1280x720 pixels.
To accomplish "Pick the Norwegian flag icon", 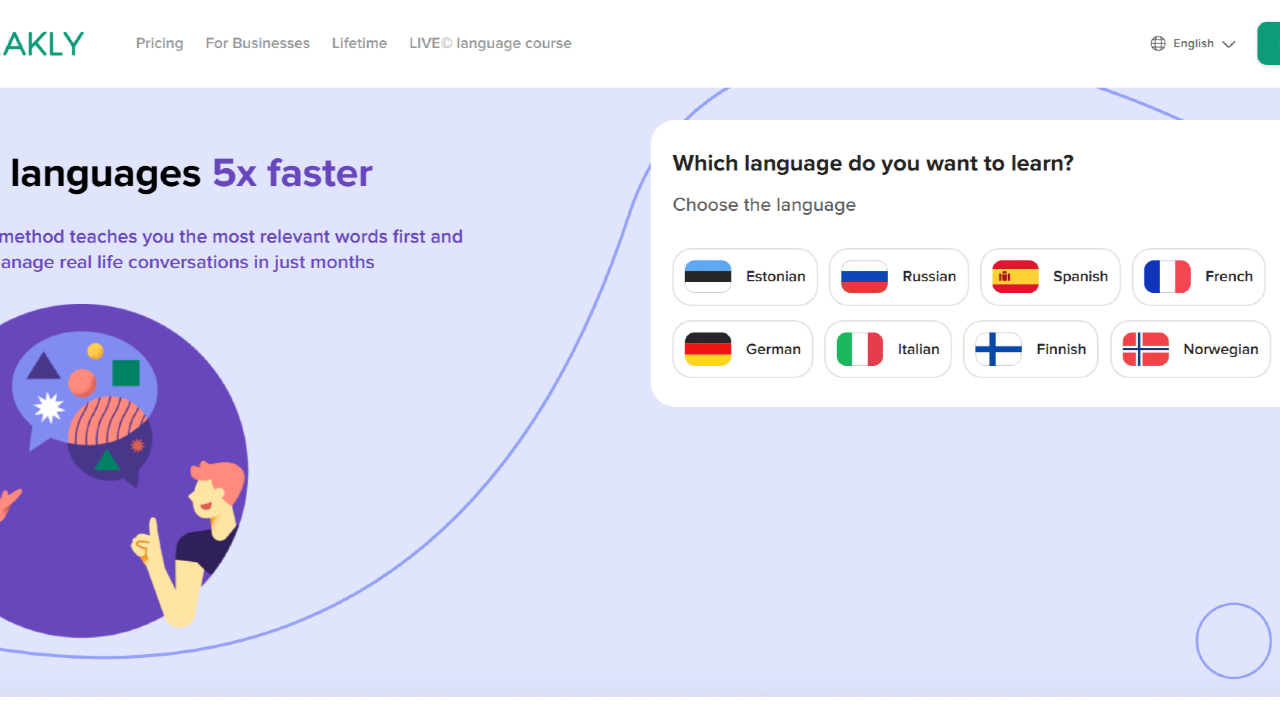I will click(1146, 349).
